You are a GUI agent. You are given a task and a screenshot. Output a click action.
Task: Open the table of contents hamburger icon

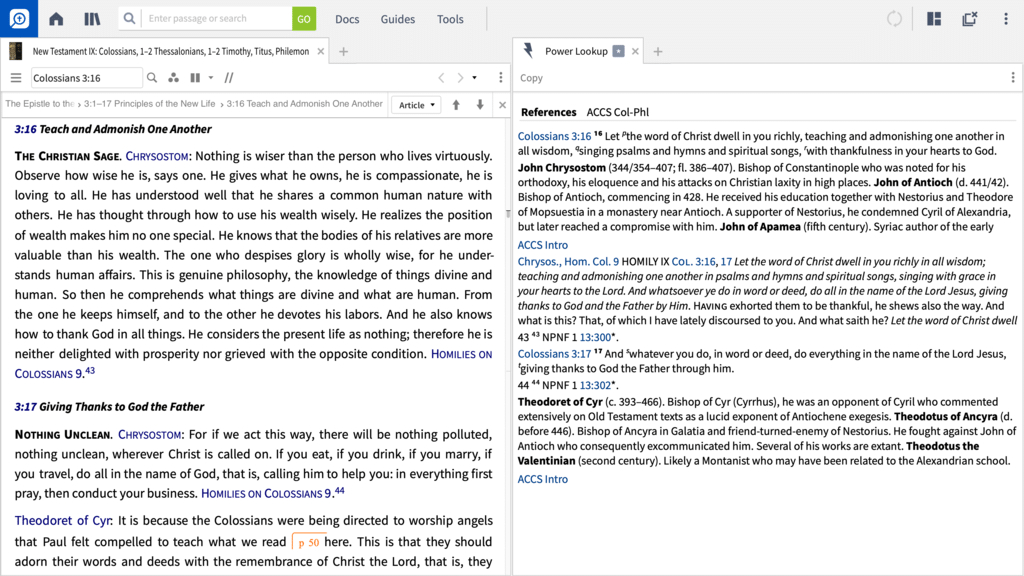click(16, 78)
